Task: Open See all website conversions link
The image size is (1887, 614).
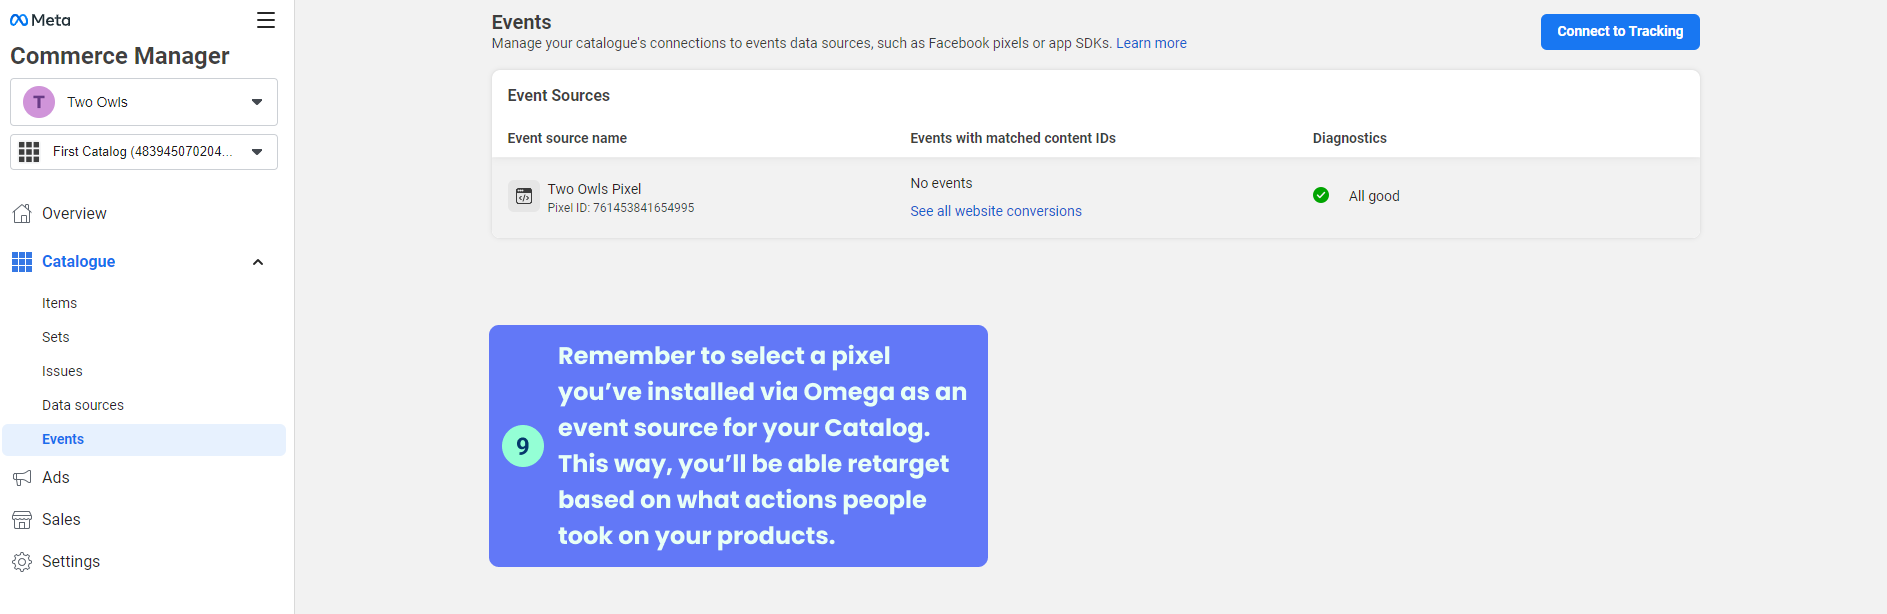Action: (x=996, y=211)
